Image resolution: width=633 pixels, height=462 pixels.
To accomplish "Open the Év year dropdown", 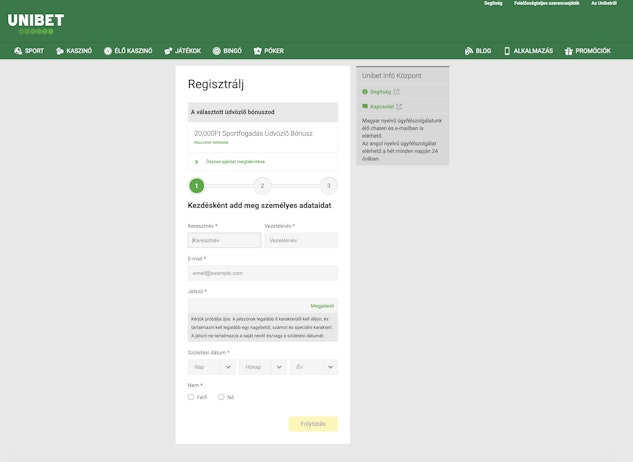I will pos(313,367).
